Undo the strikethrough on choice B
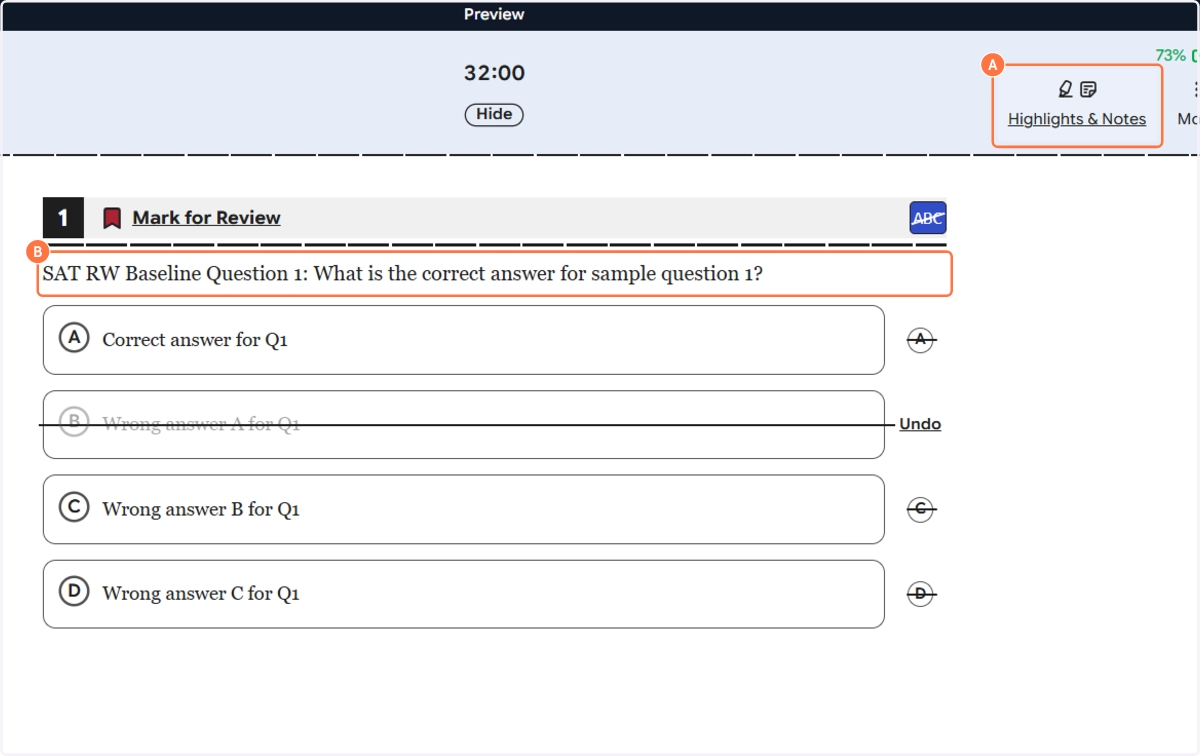Image resolution: width=1200 pixels, height=756 pixels. (920, 424)
